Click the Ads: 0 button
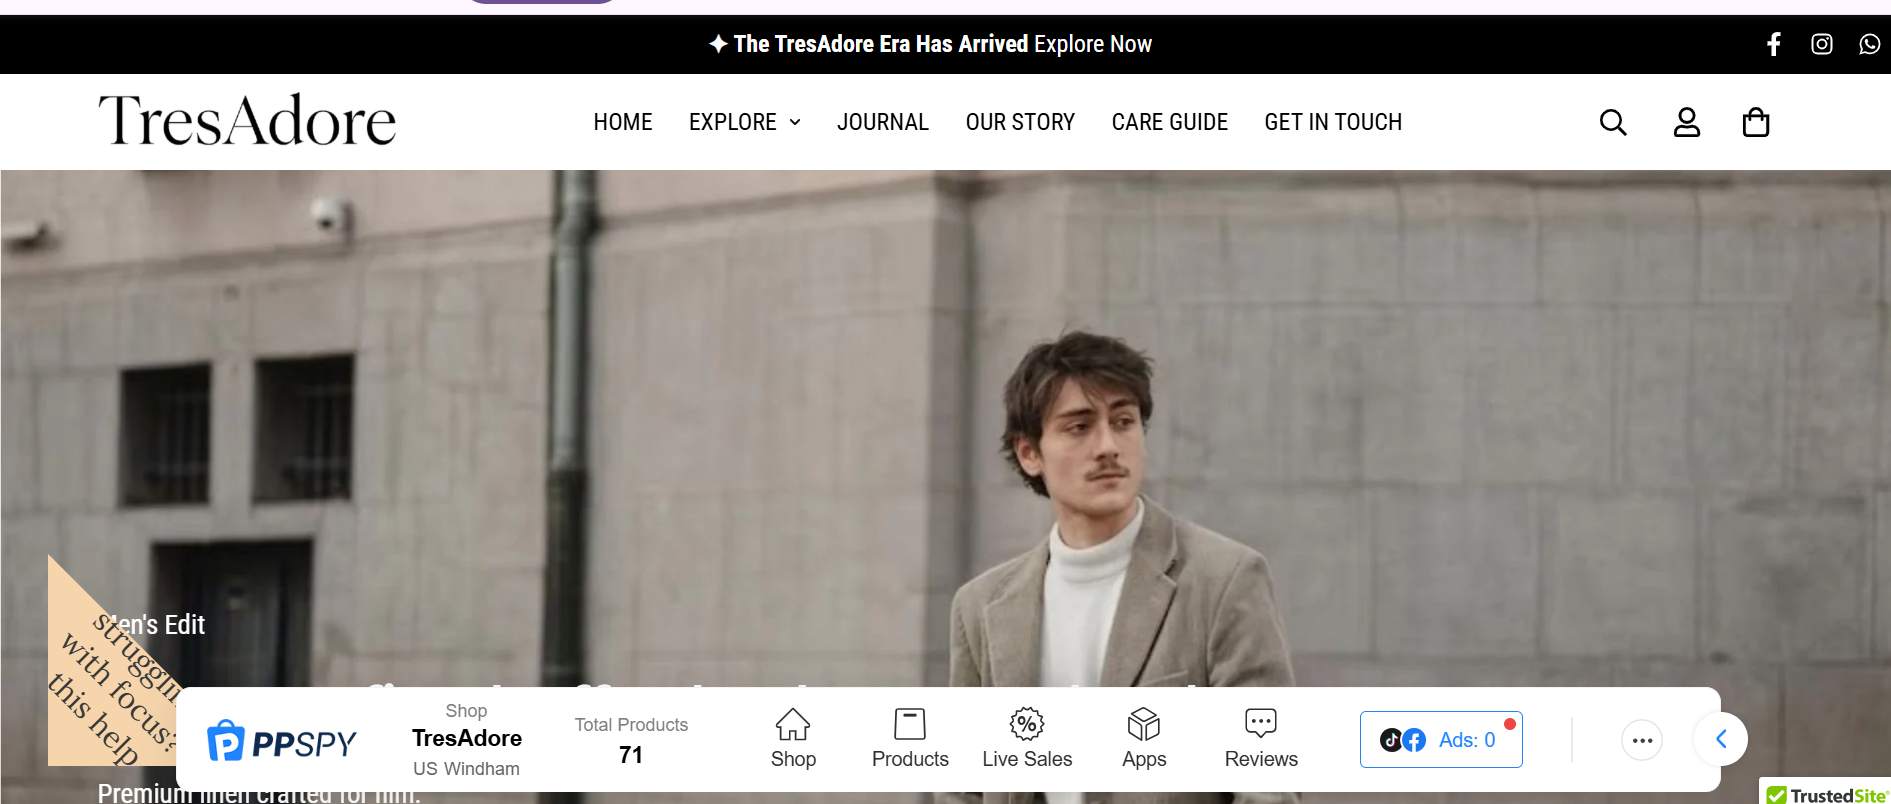This screenshot has width=1891, height=804. [x=1440, y=740]
